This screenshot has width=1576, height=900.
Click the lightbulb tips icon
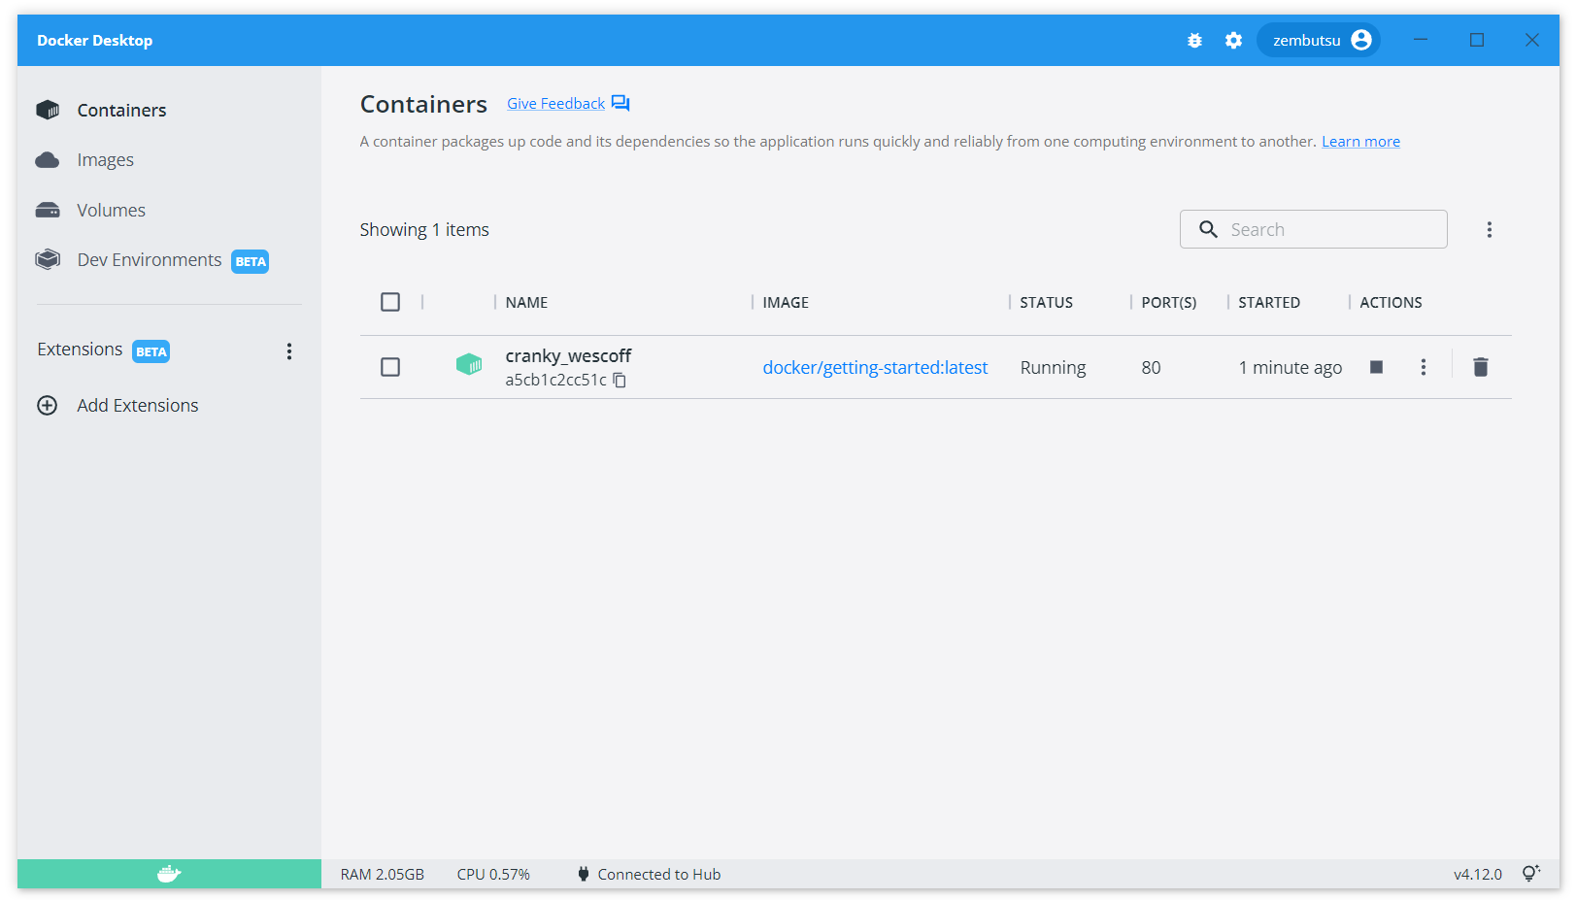[1531, 874]
